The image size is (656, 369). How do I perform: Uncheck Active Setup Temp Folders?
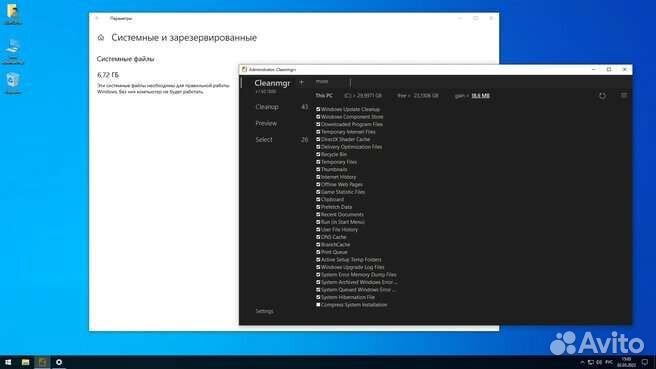[x=318, y=260]
